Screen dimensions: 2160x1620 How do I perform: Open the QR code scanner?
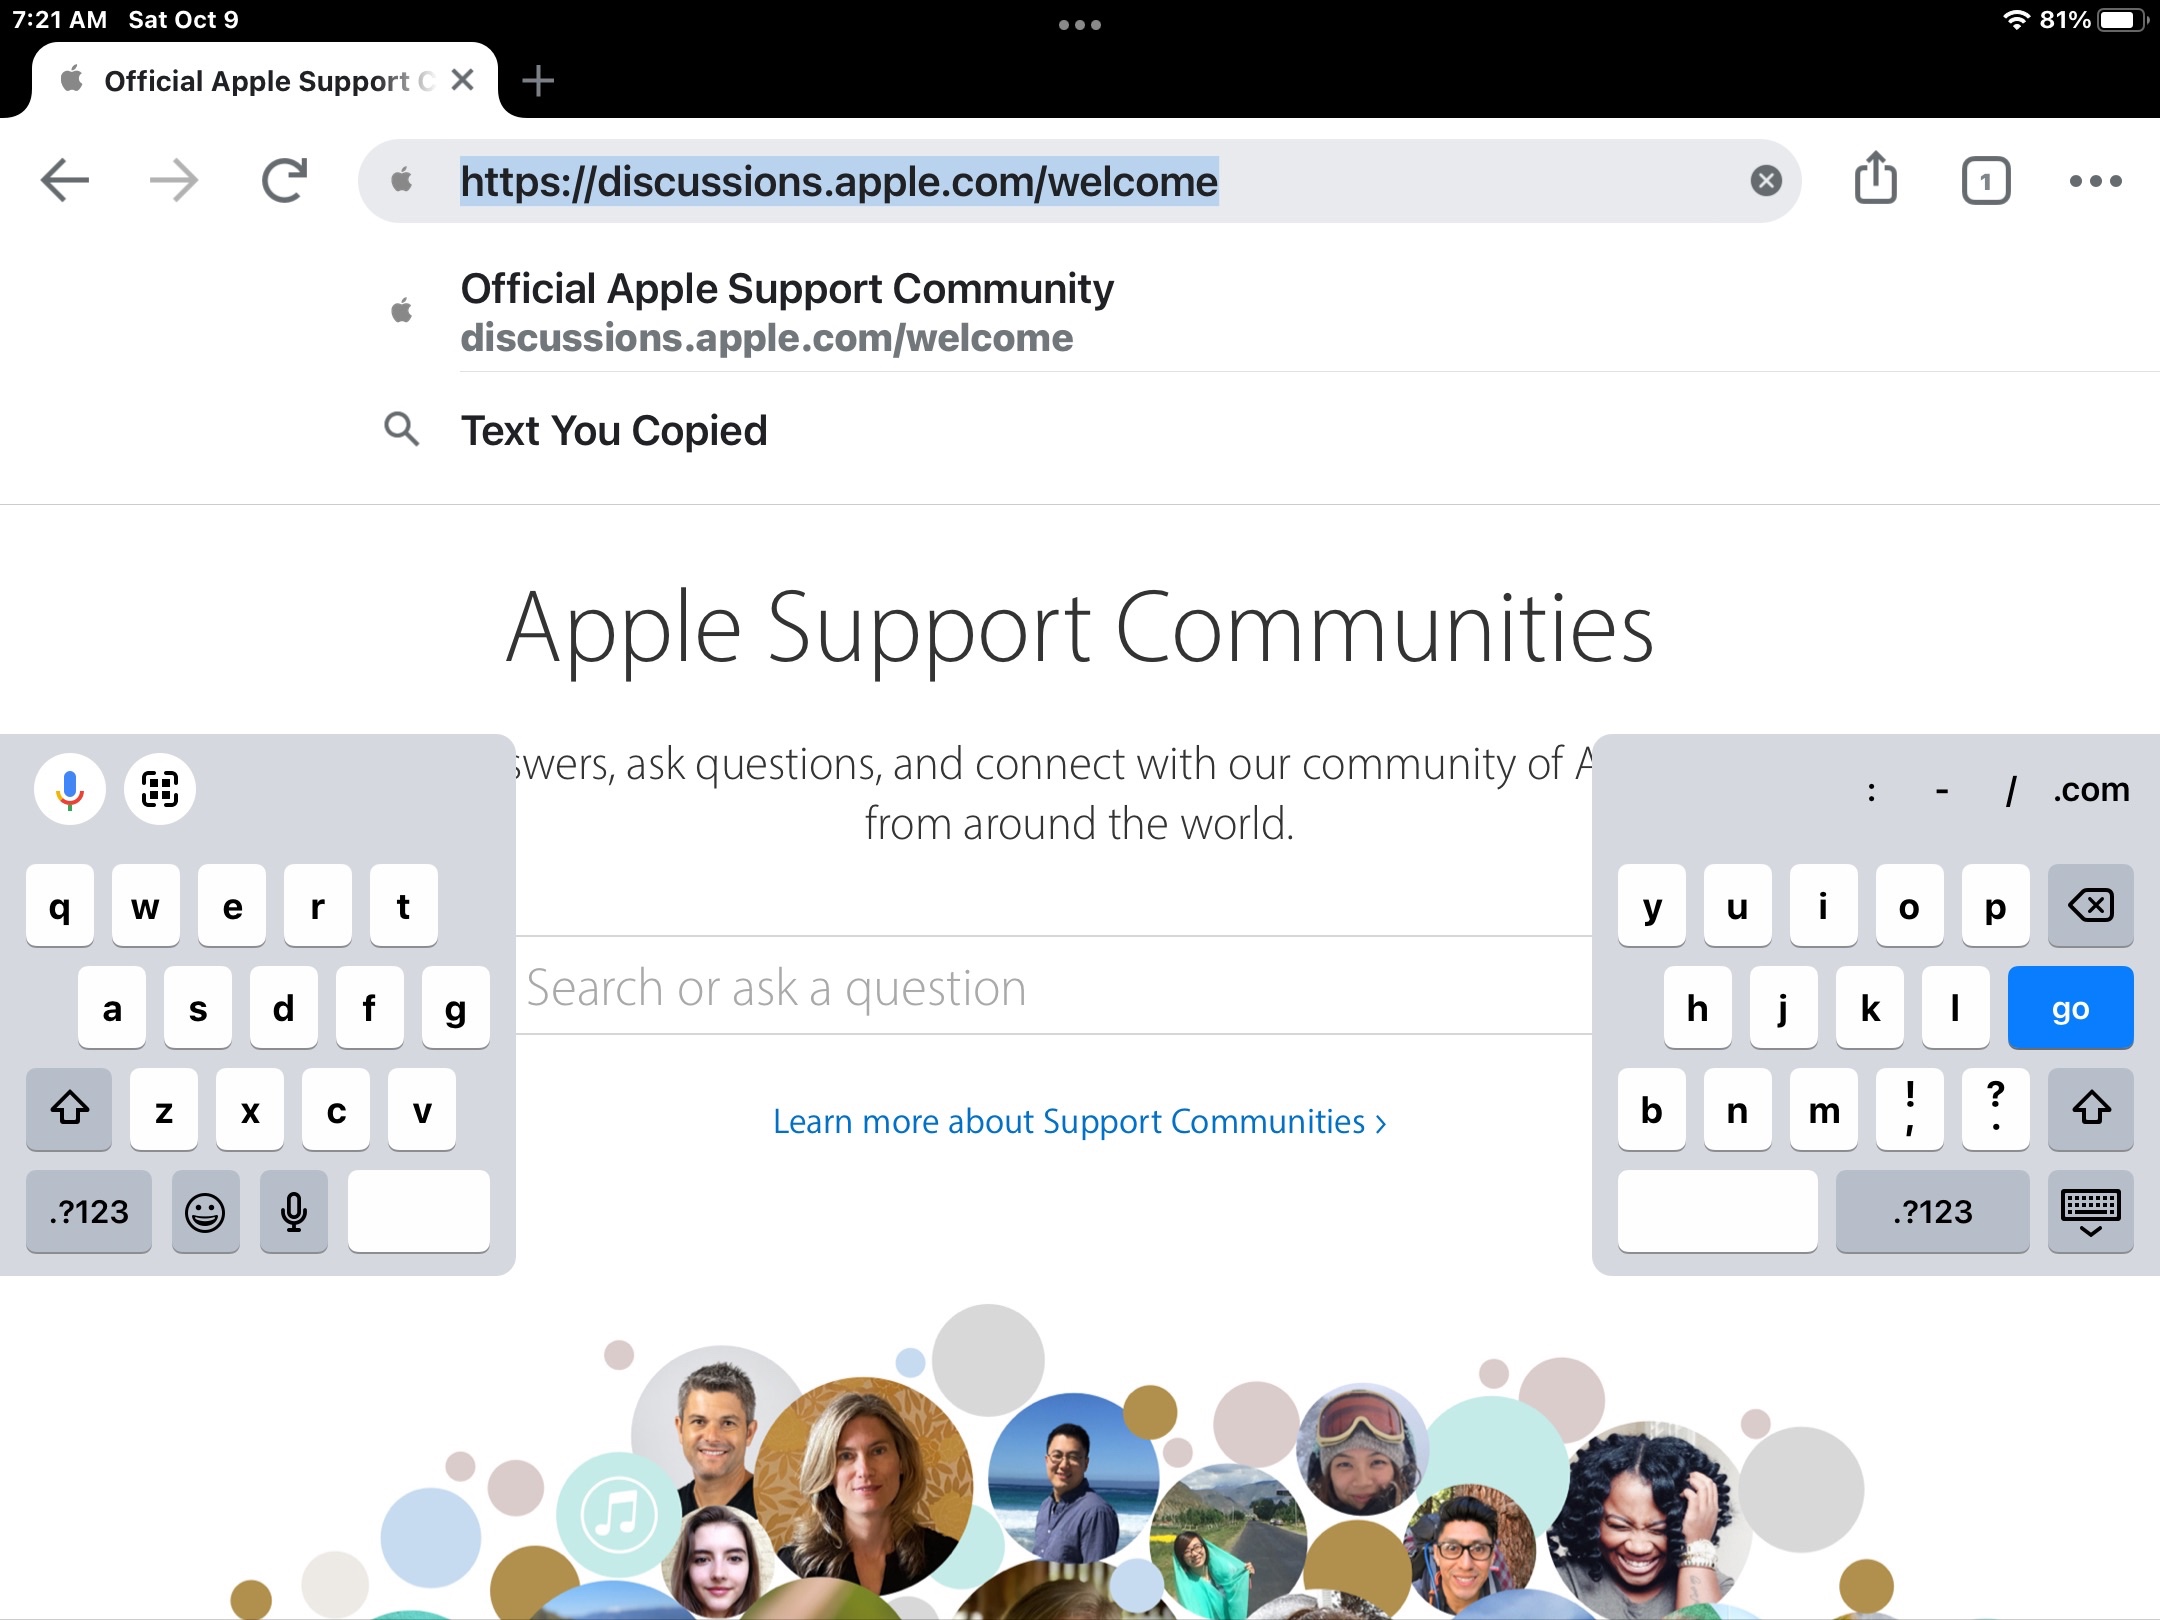coord(160,789)
